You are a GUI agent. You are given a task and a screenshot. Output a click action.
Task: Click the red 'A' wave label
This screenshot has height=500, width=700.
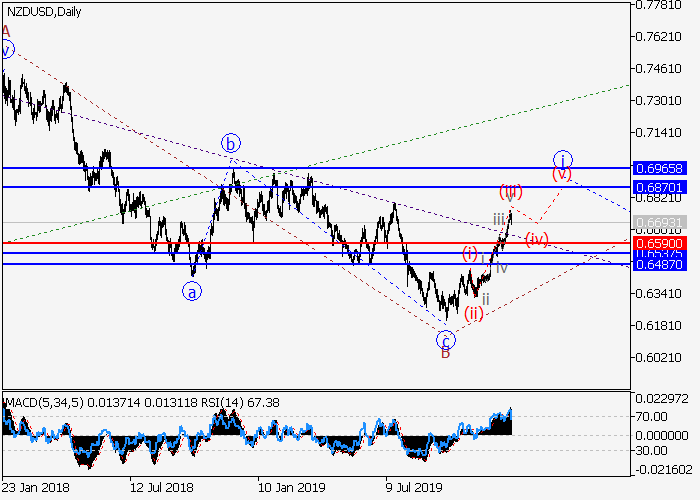[6, 32]
